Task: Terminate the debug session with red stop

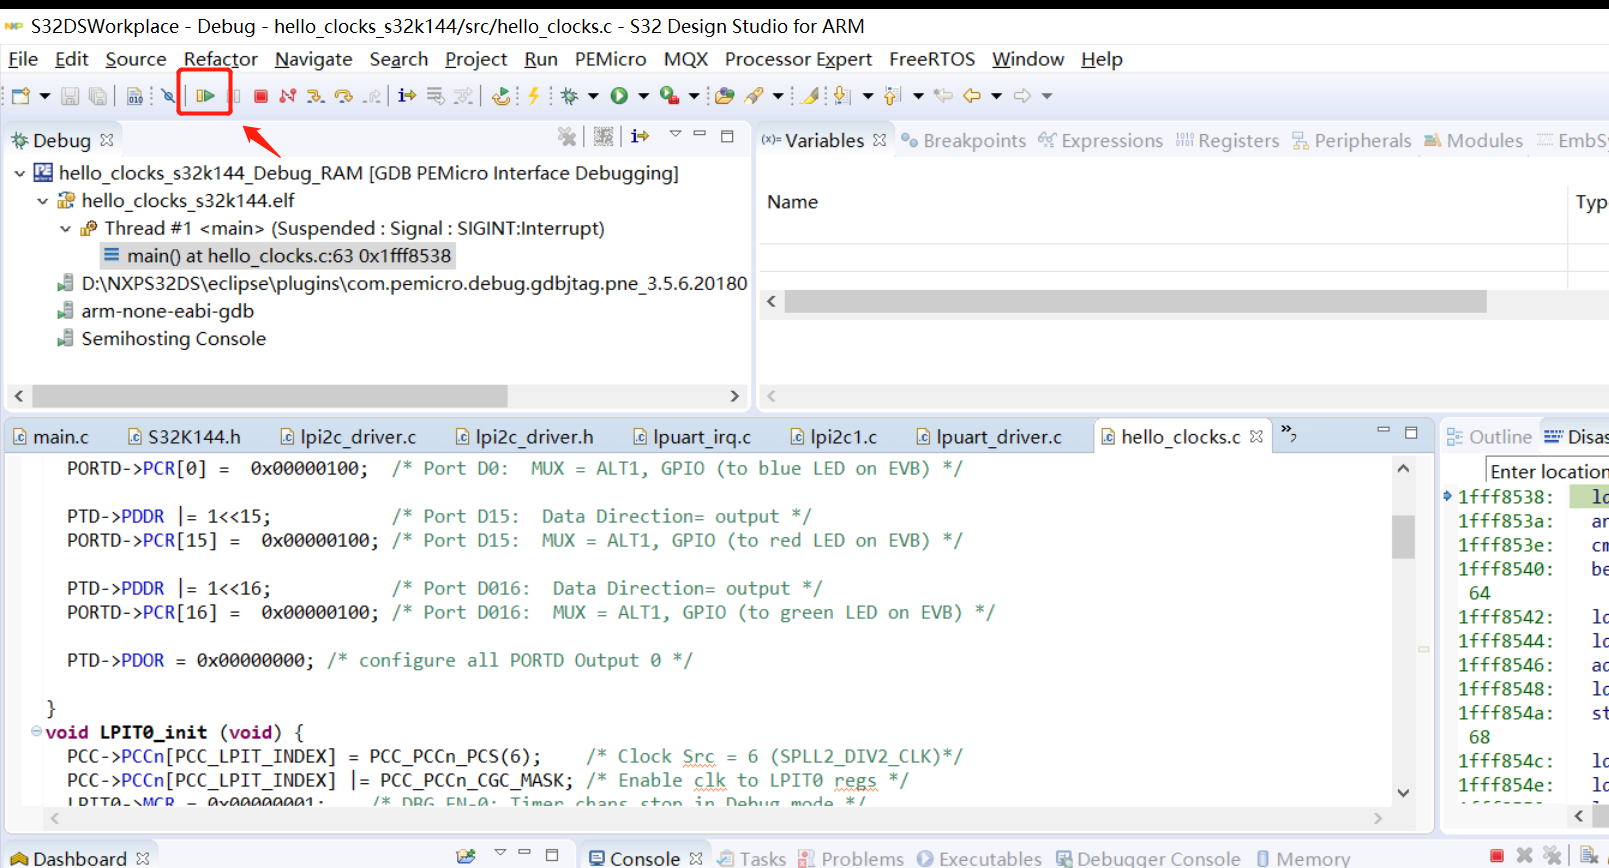Action: tap(261, 96)
